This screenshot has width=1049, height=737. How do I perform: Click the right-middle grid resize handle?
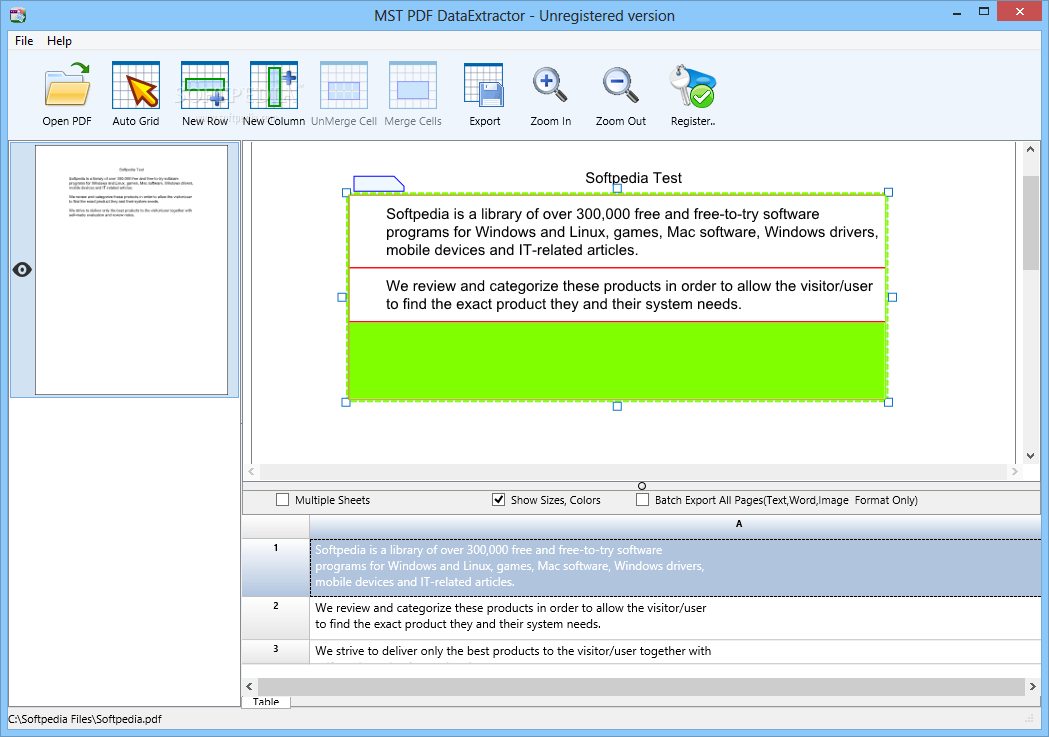pos(892,297)
